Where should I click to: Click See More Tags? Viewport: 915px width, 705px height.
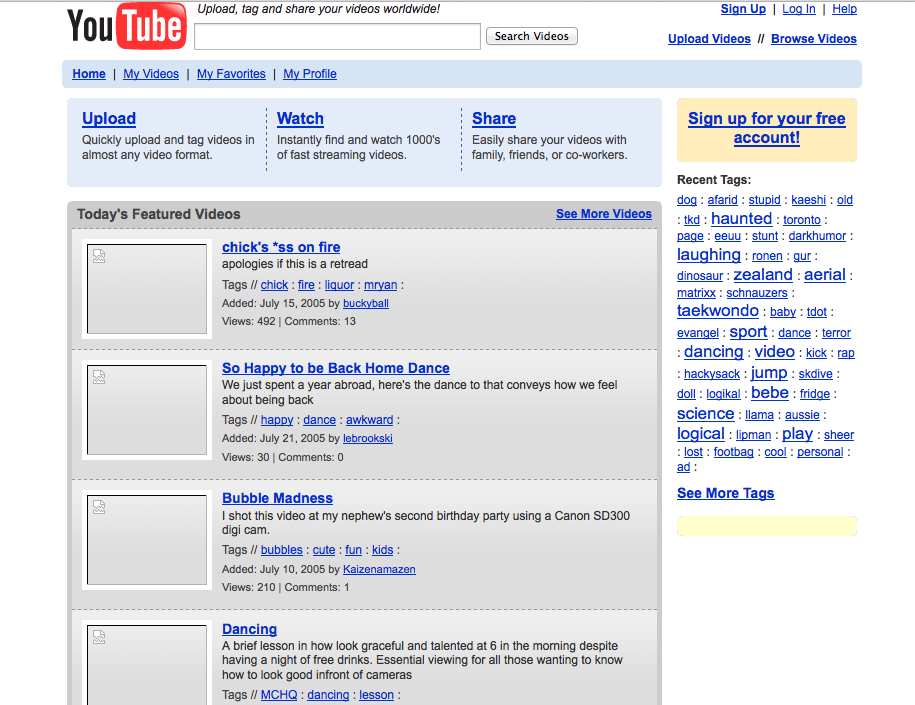725,493
